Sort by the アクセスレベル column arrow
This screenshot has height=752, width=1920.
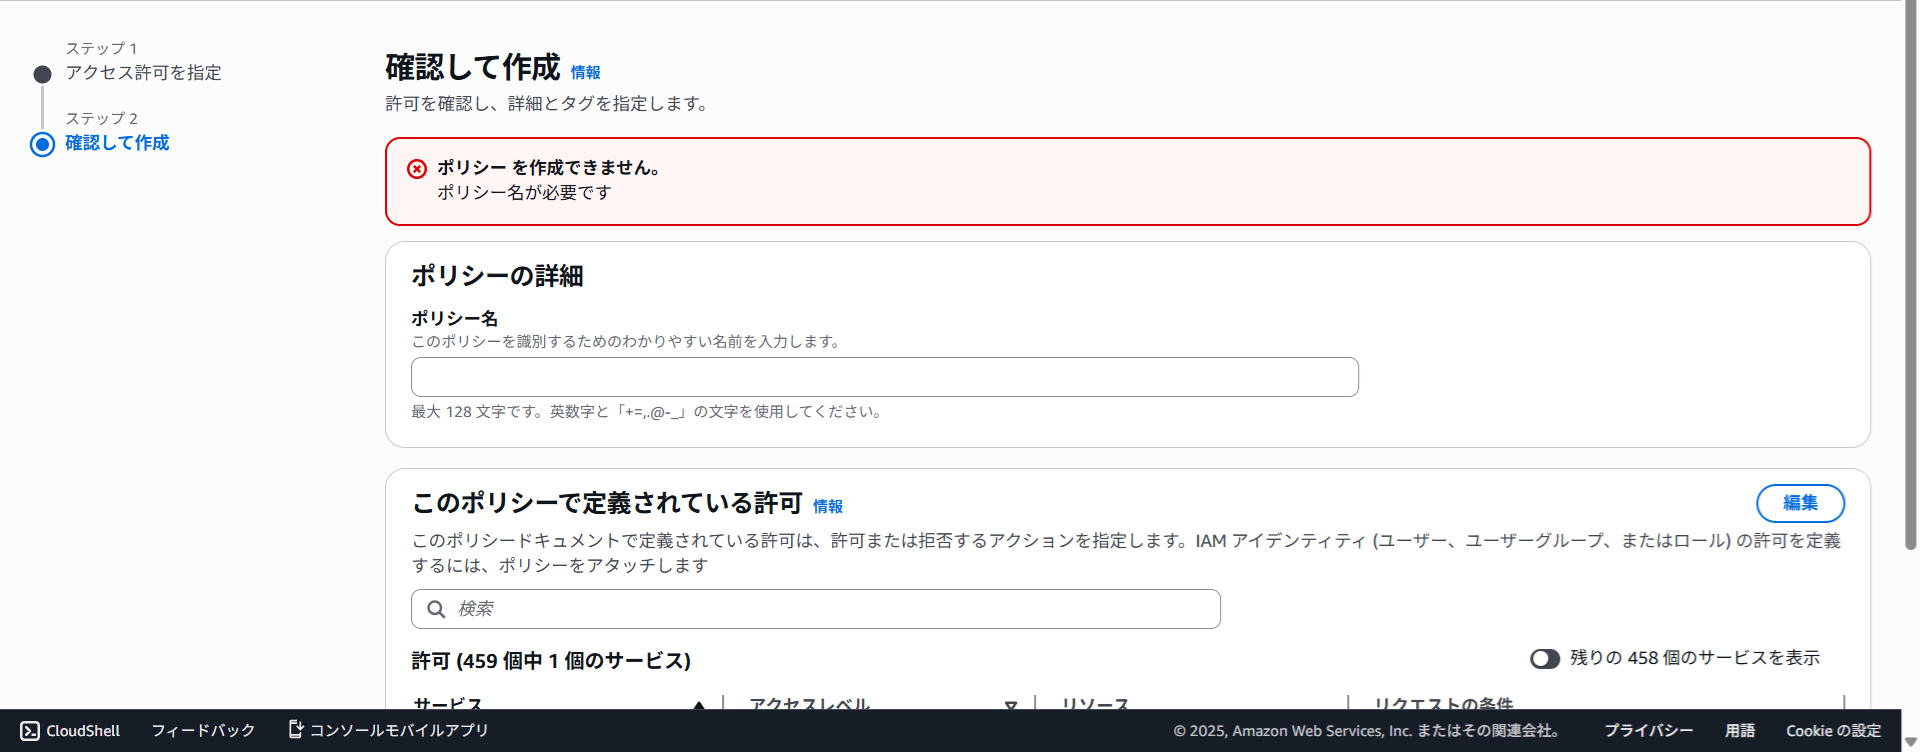pos(1011,705)
